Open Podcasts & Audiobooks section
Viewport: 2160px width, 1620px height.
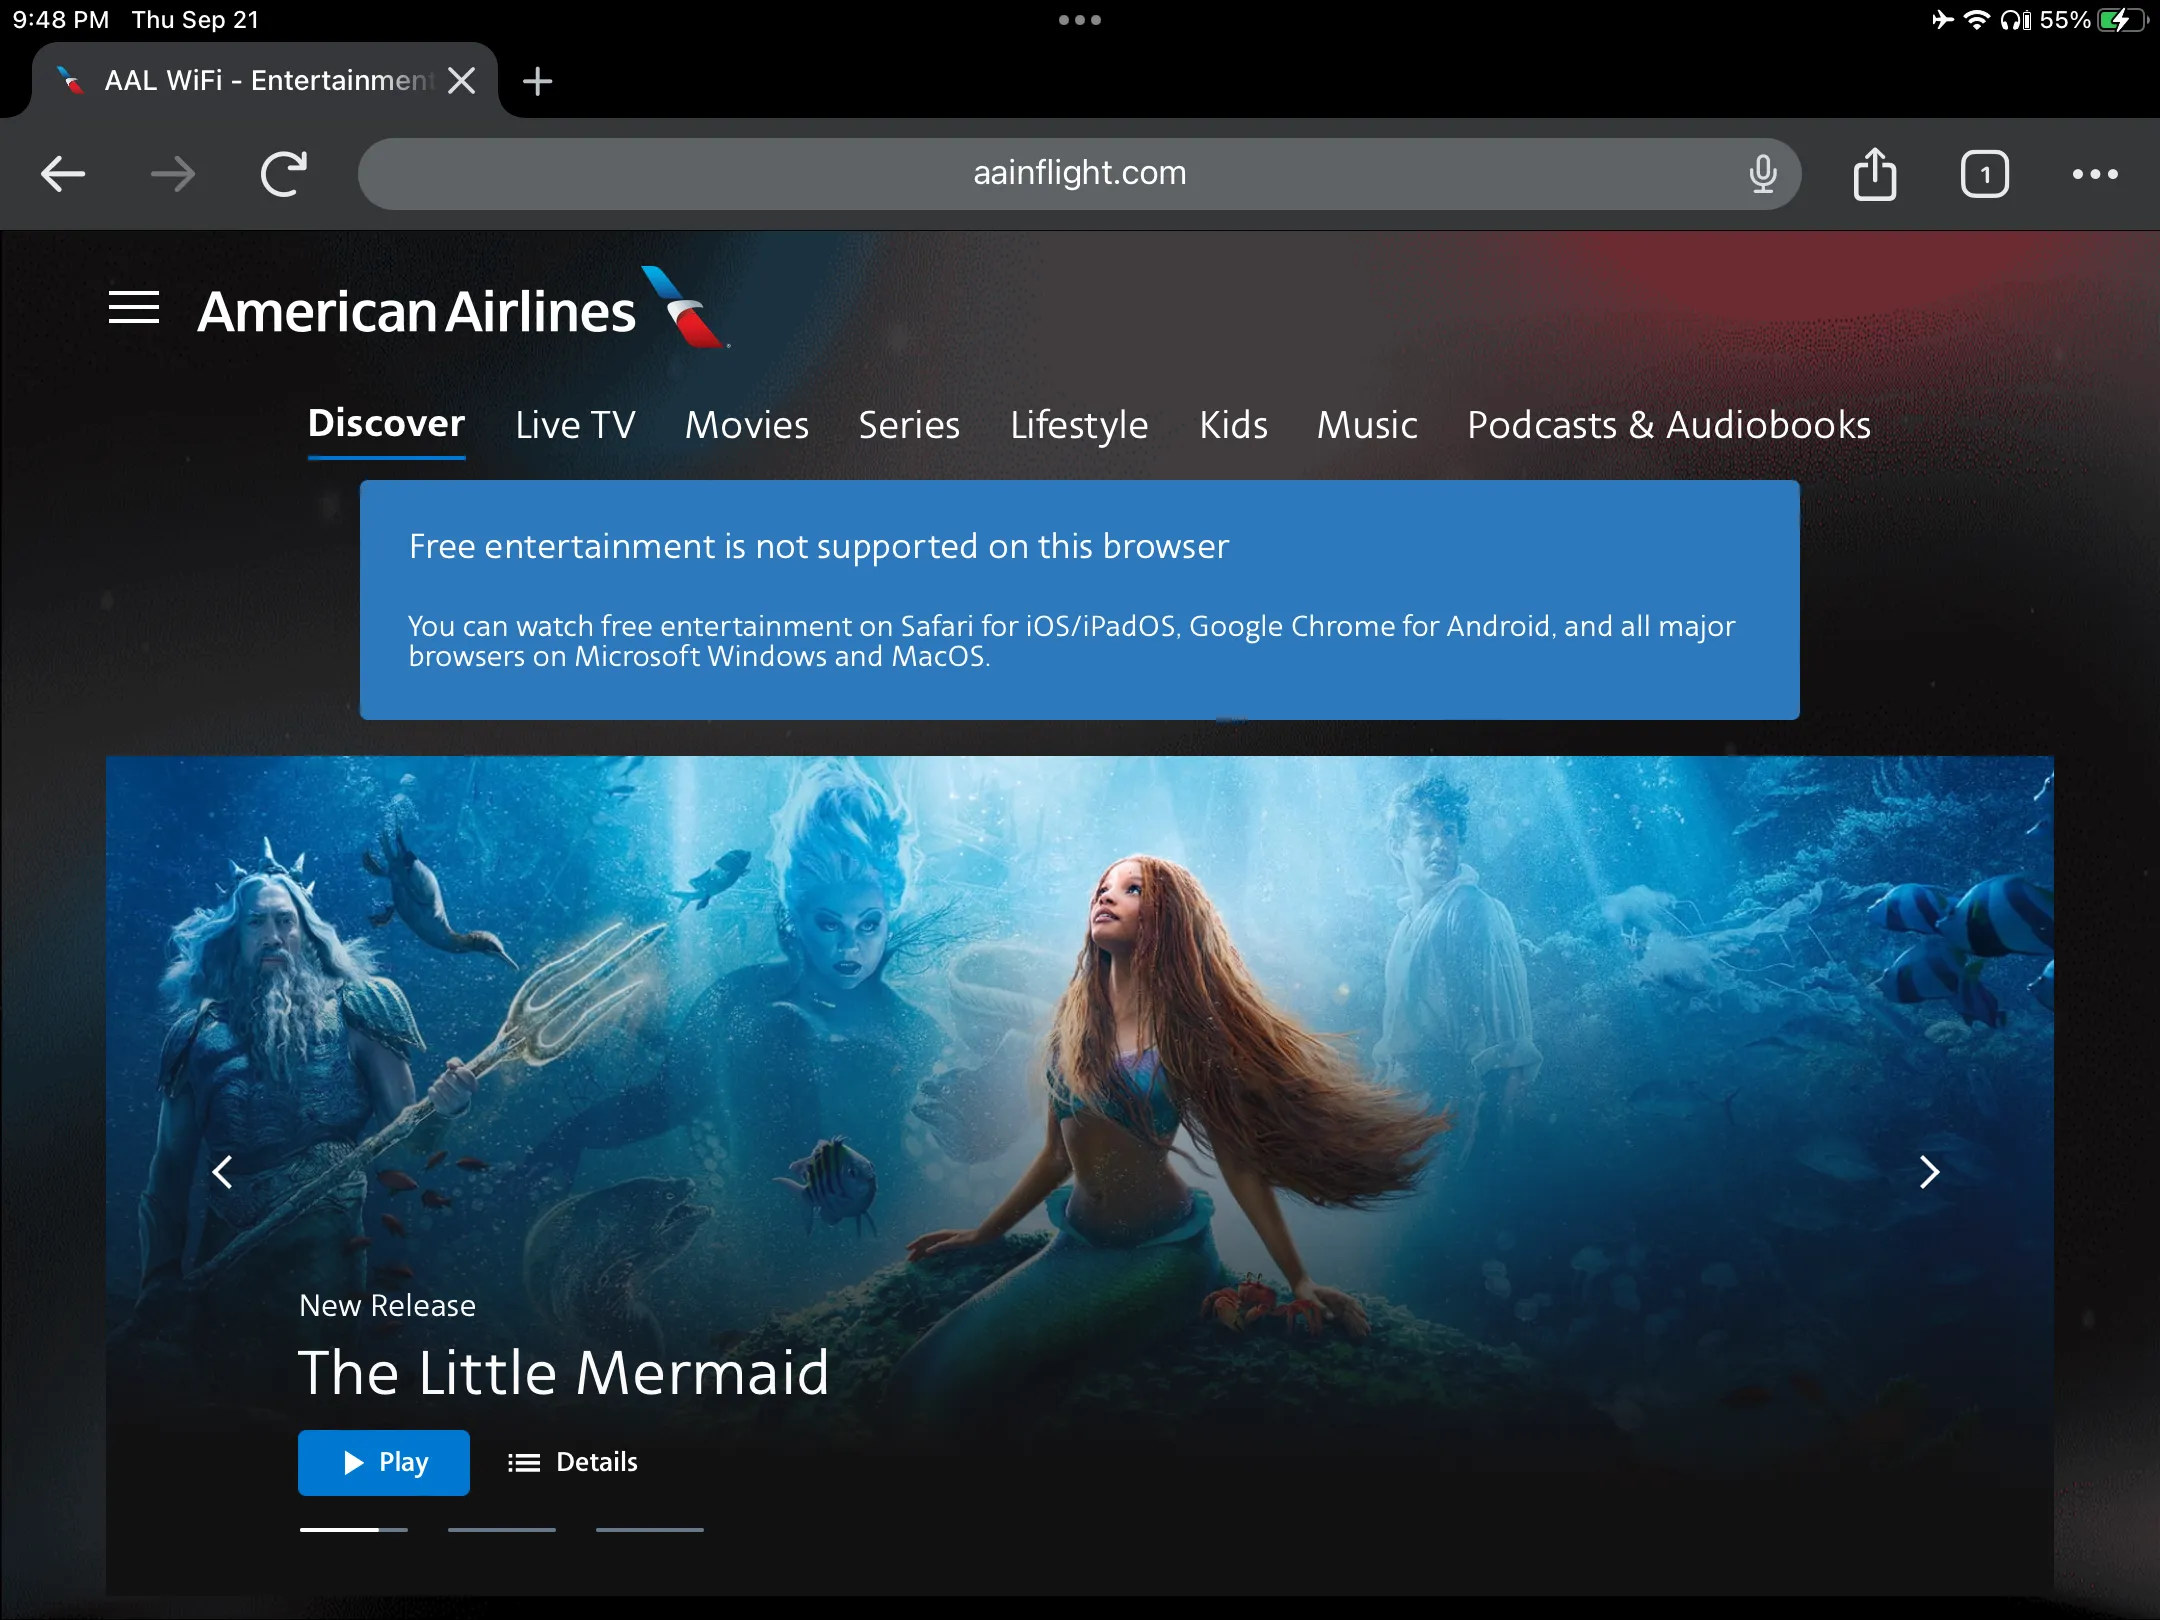pos(1669,425)
